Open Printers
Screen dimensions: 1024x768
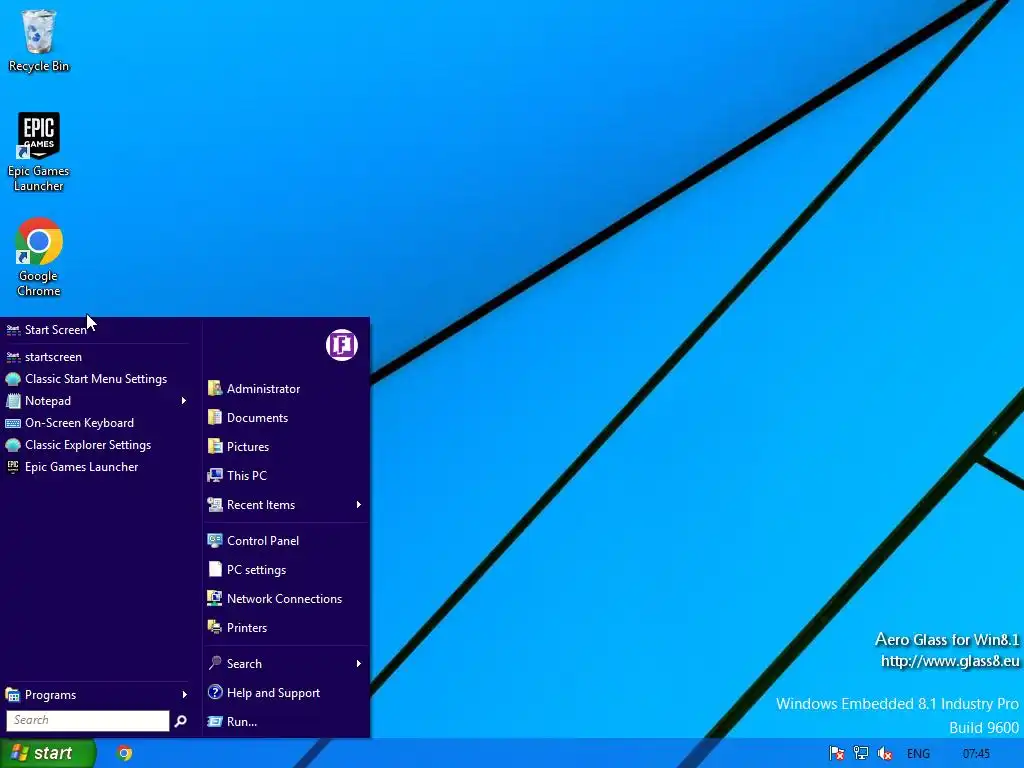point(286,628)
